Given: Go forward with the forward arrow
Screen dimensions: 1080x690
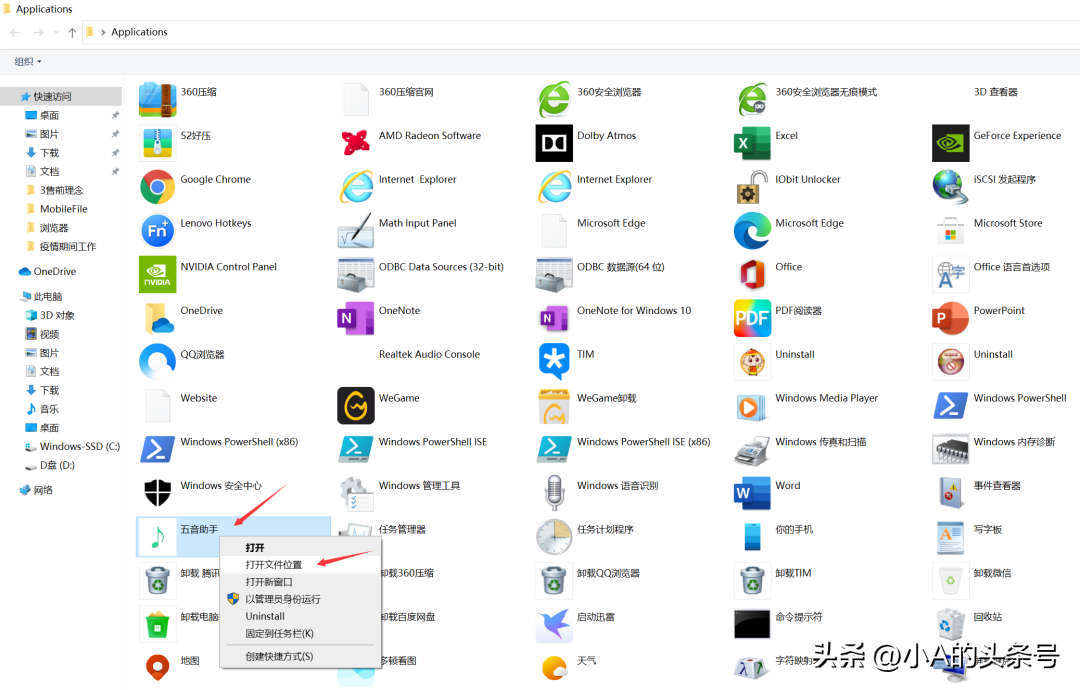Looking at the screenshot, I should pos(39,32).
